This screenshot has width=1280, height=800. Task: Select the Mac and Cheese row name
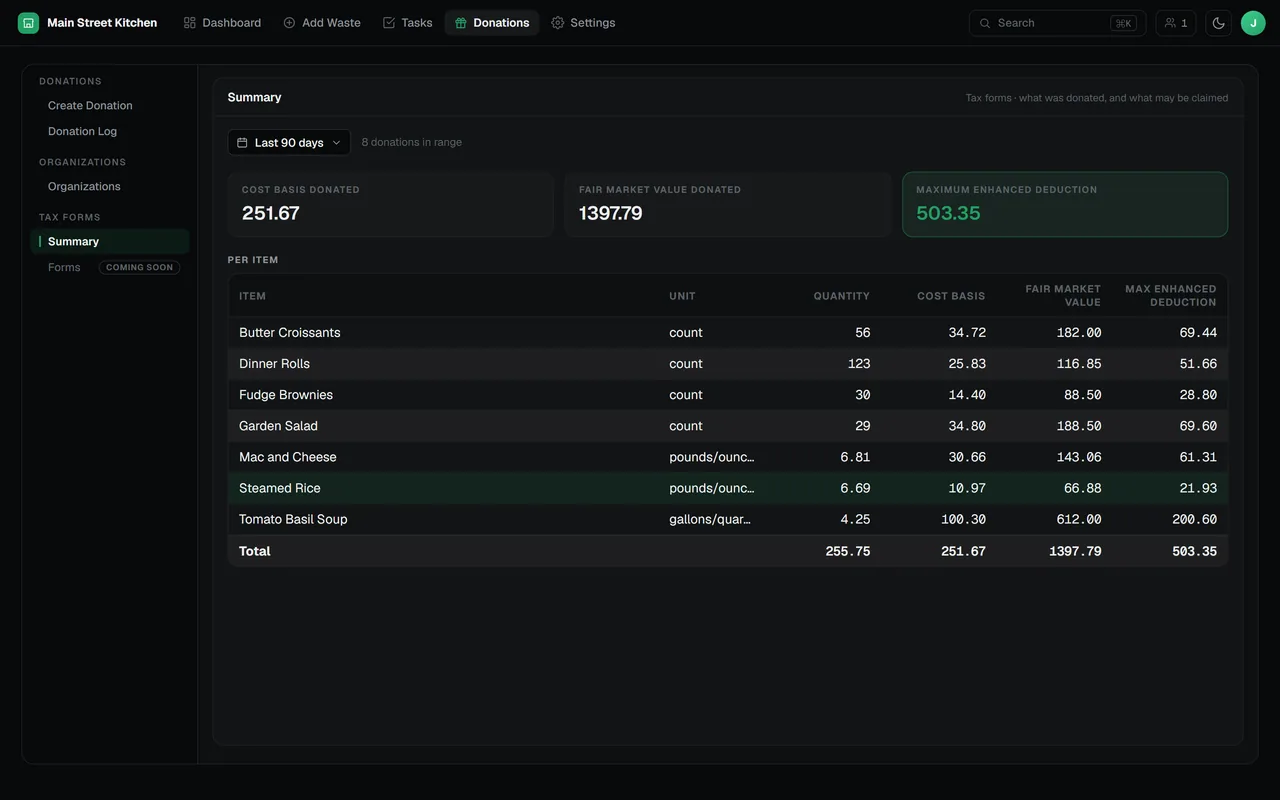pos(288,457)
